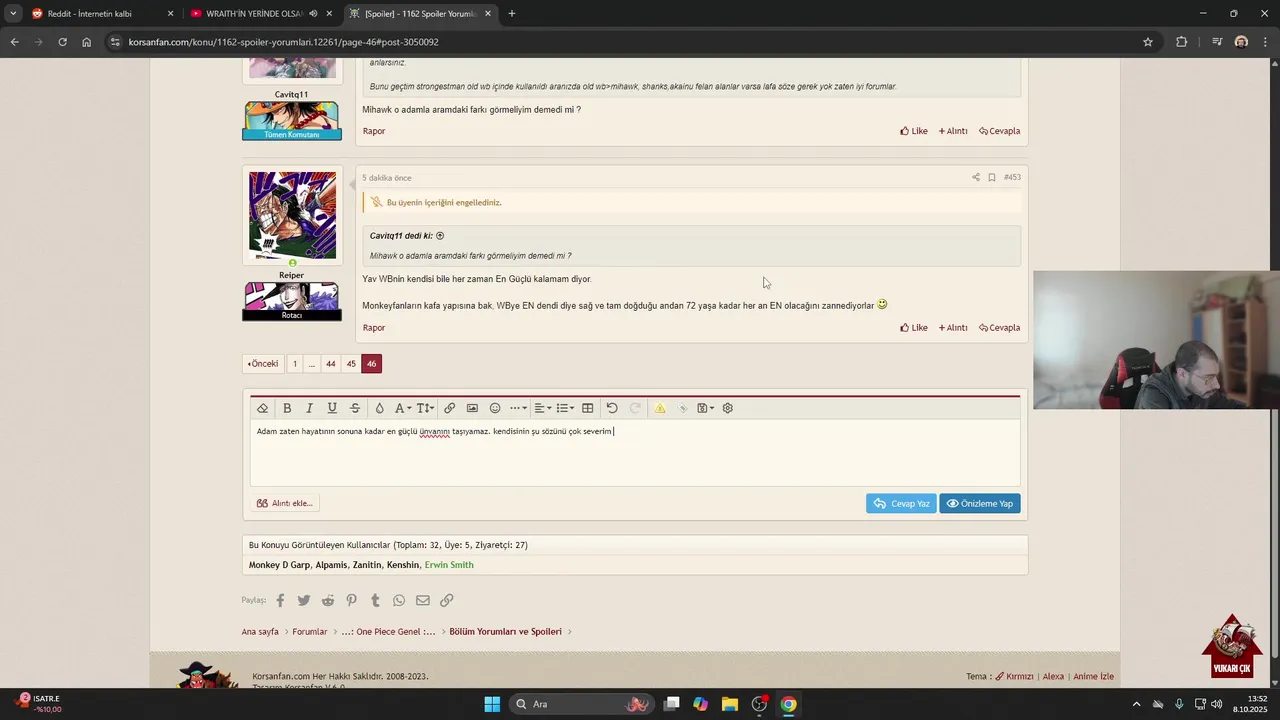Like Reiper's post #453
1280x720 pixels.
tap(914, 328)
